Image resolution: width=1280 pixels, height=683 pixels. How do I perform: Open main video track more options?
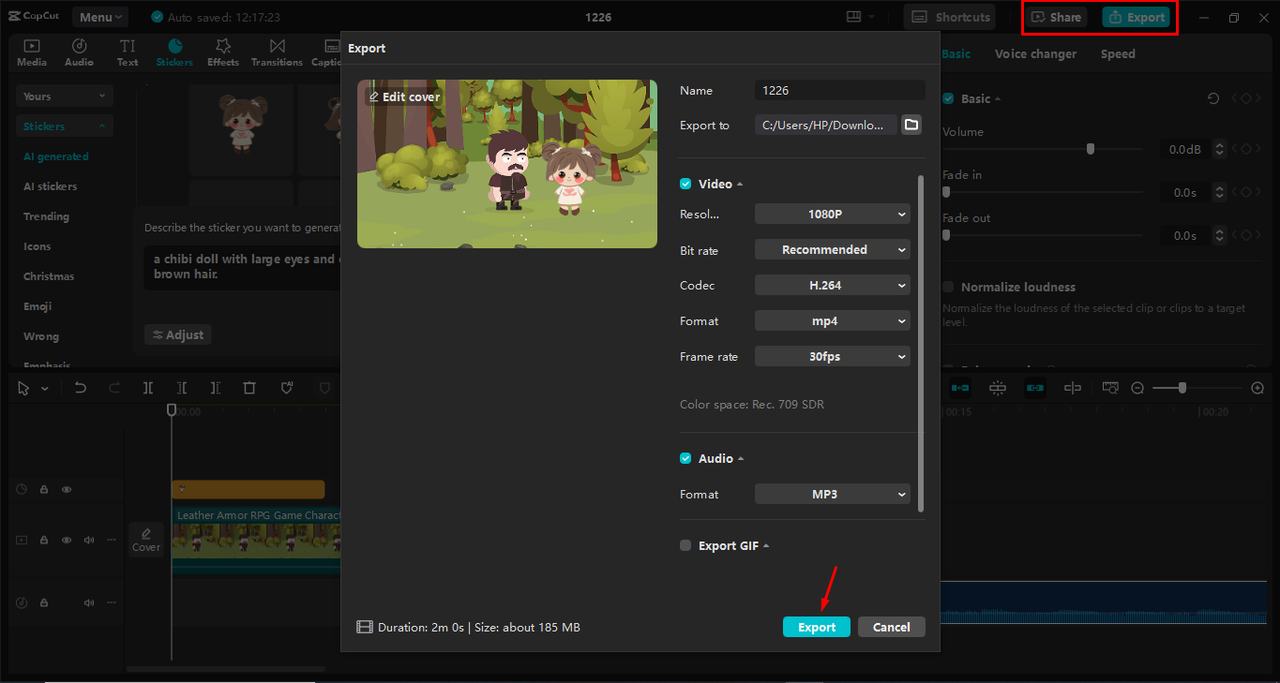111,540
